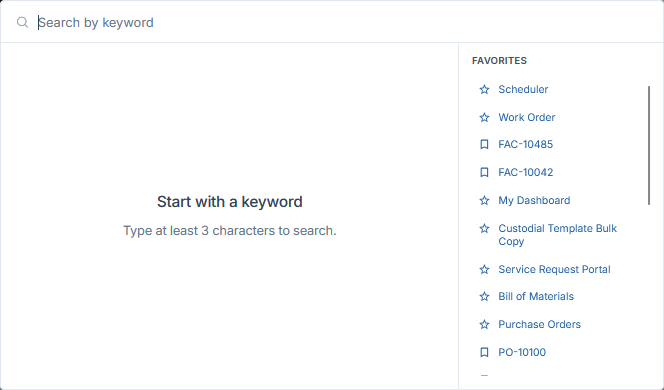
Task: Click the star icon beside Bill of Materials
Action: [x=484, y=296]
